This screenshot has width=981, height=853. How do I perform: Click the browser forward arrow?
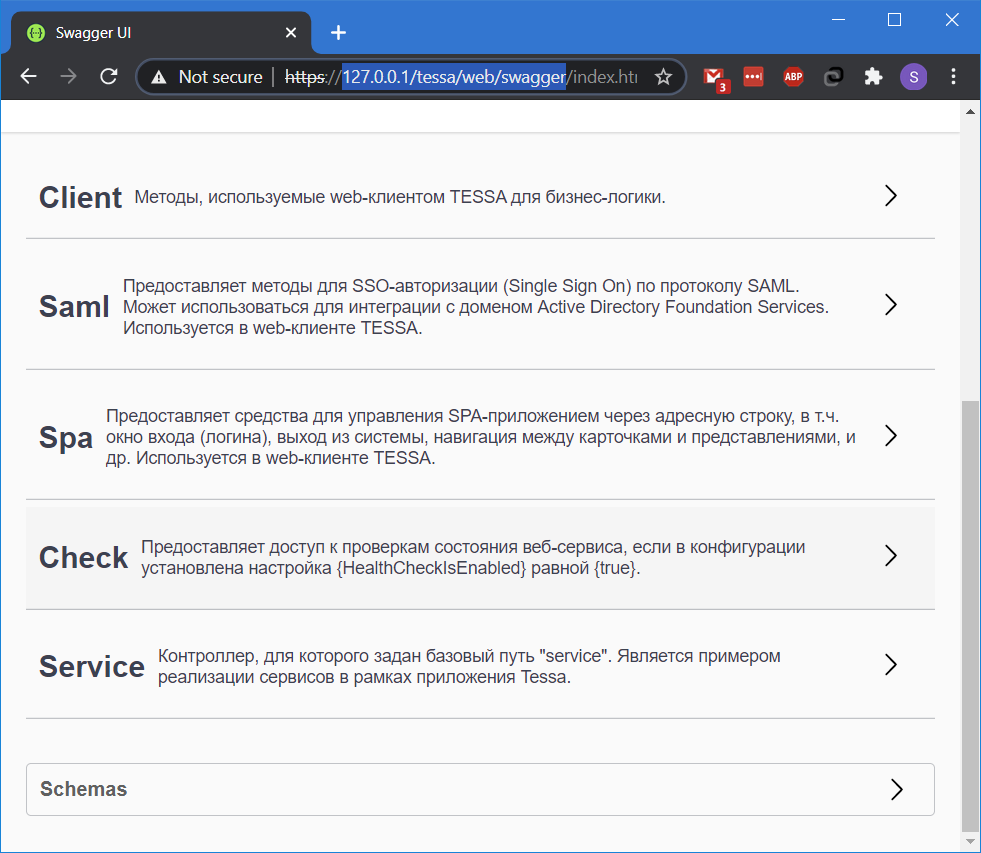point(68,76)
